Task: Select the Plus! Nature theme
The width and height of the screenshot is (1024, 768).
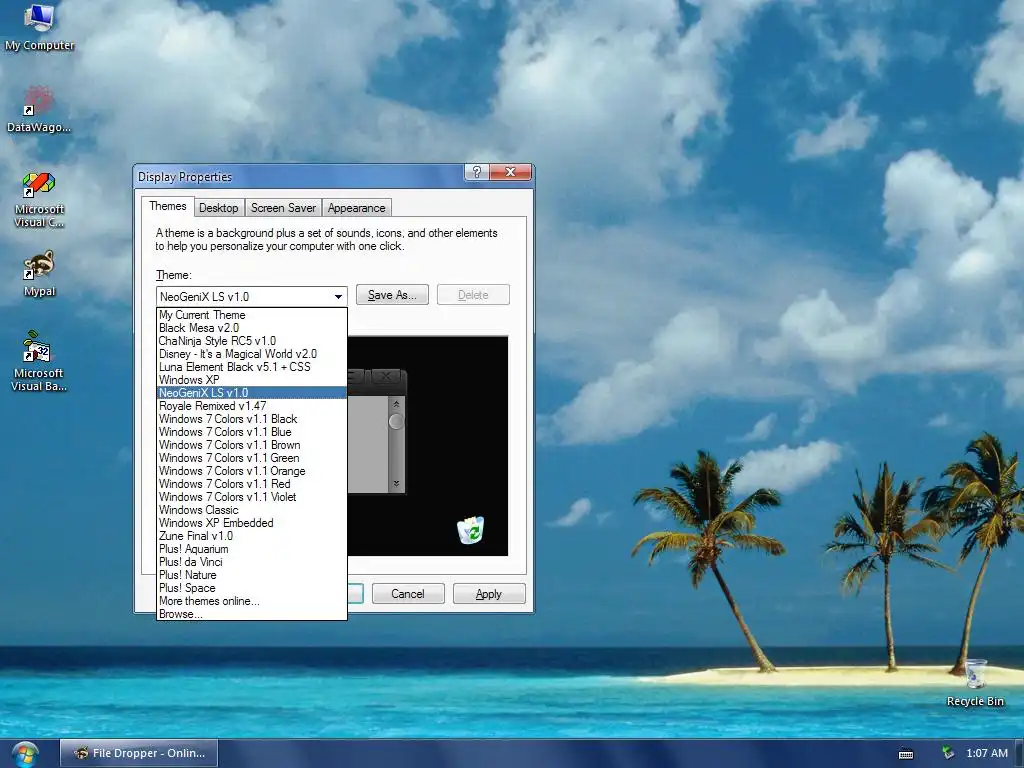Action: click(x=251, y=575)
